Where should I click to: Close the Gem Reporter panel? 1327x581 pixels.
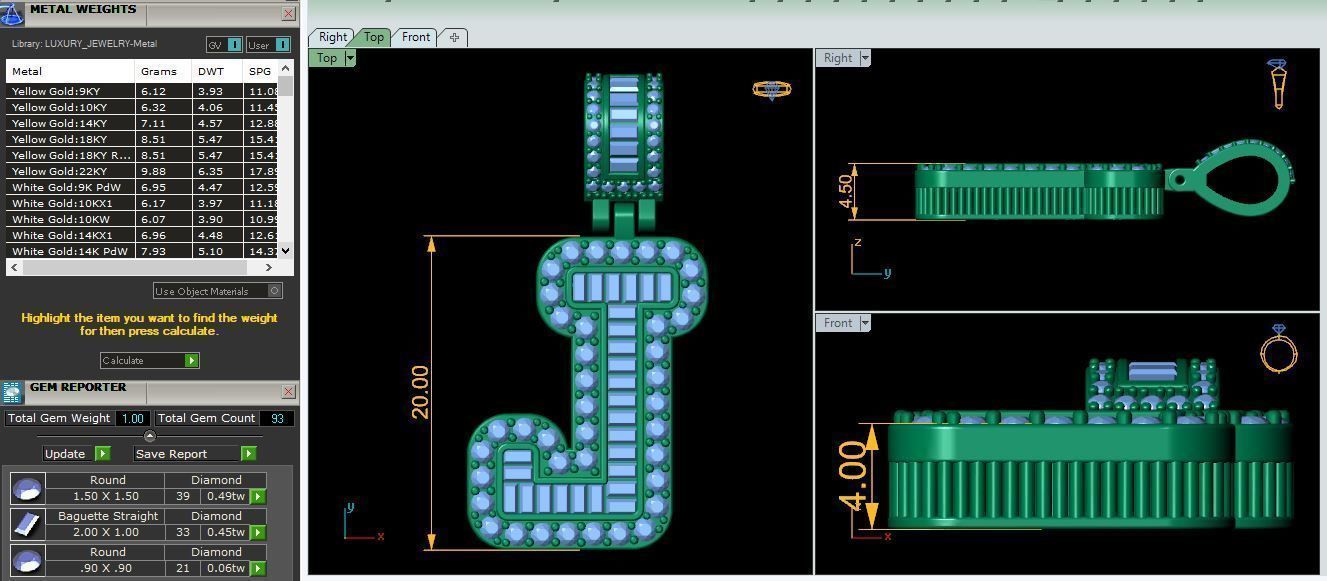[x=288, y=391]
